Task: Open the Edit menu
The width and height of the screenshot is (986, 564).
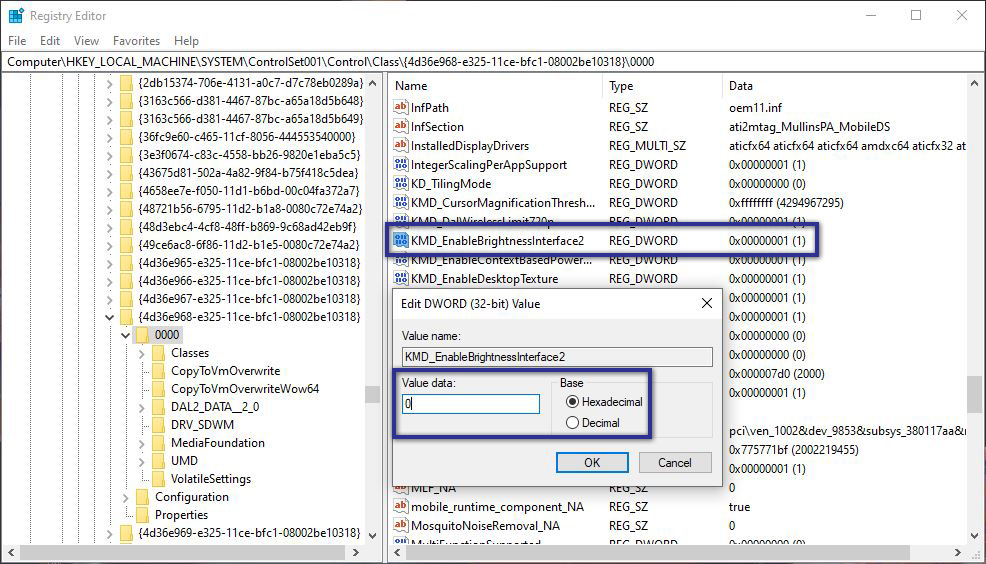Action: click(50, 41)
